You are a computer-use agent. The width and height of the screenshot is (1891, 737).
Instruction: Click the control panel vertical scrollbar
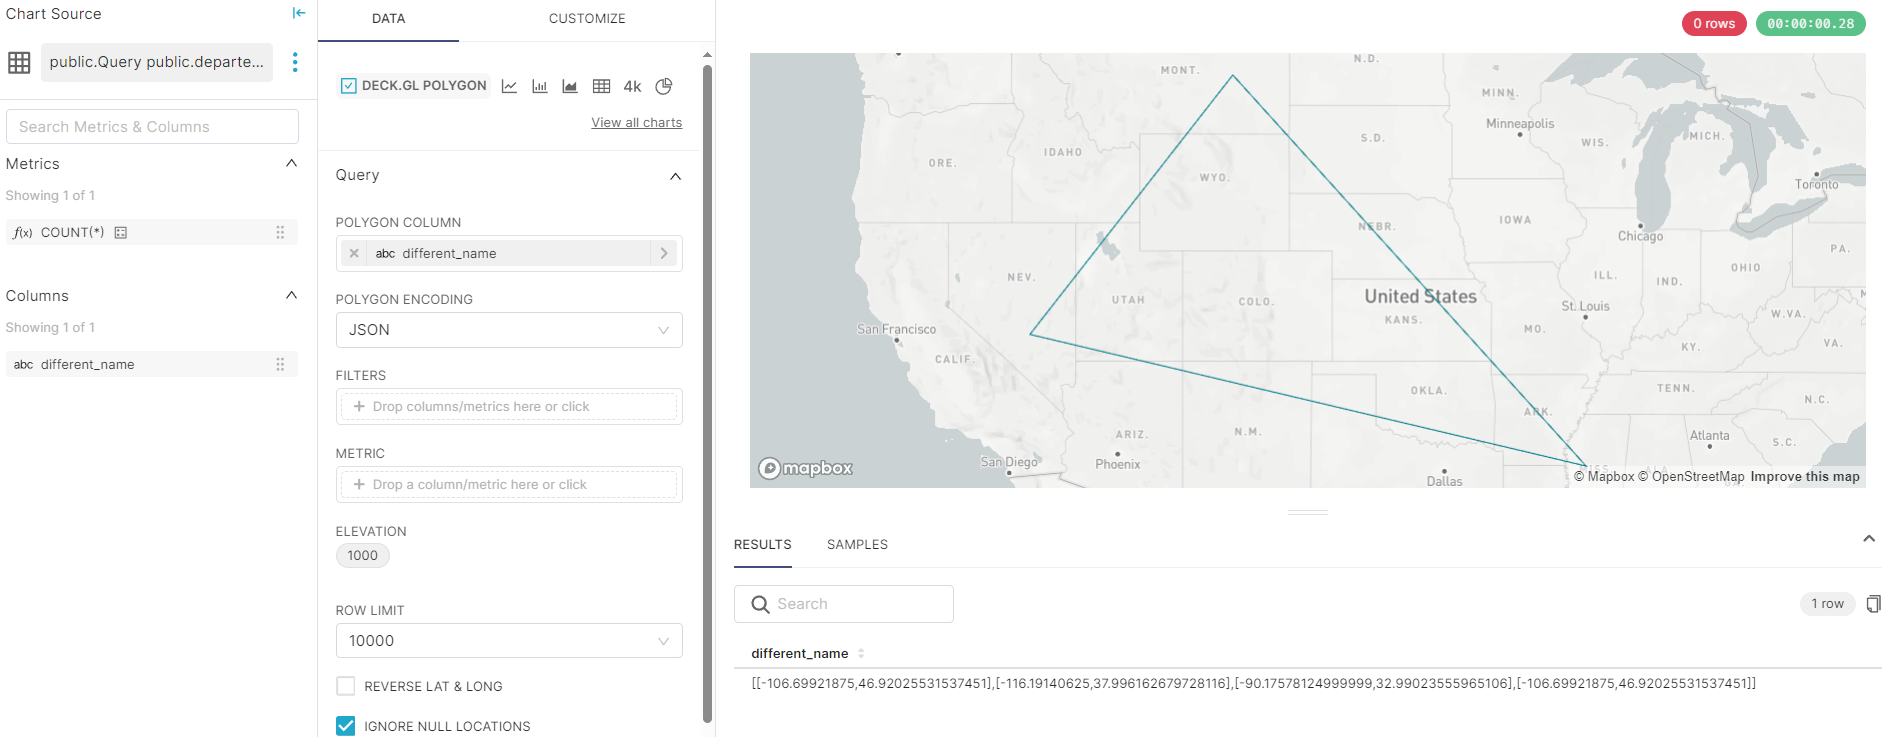click(x=707, y=393)
